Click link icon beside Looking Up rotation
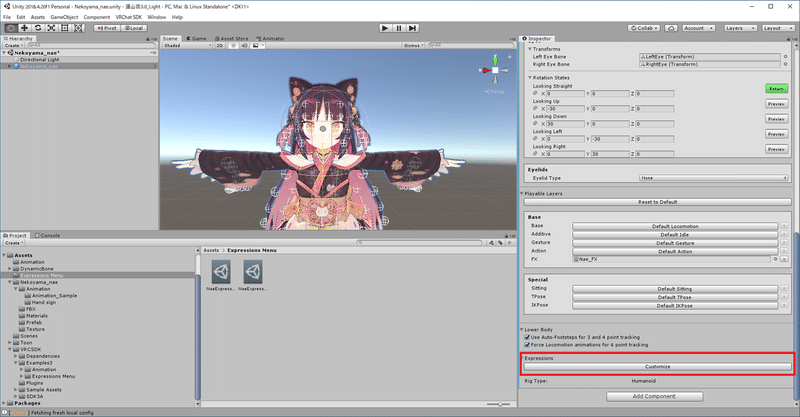This screenshot has width=800, height=417. click(535, 108)
